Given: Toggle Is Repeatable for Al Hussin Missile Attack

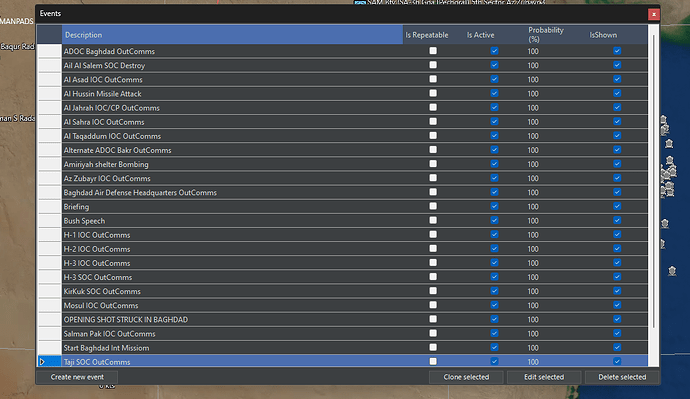Looking at the screenshot, I should point(433,93).
